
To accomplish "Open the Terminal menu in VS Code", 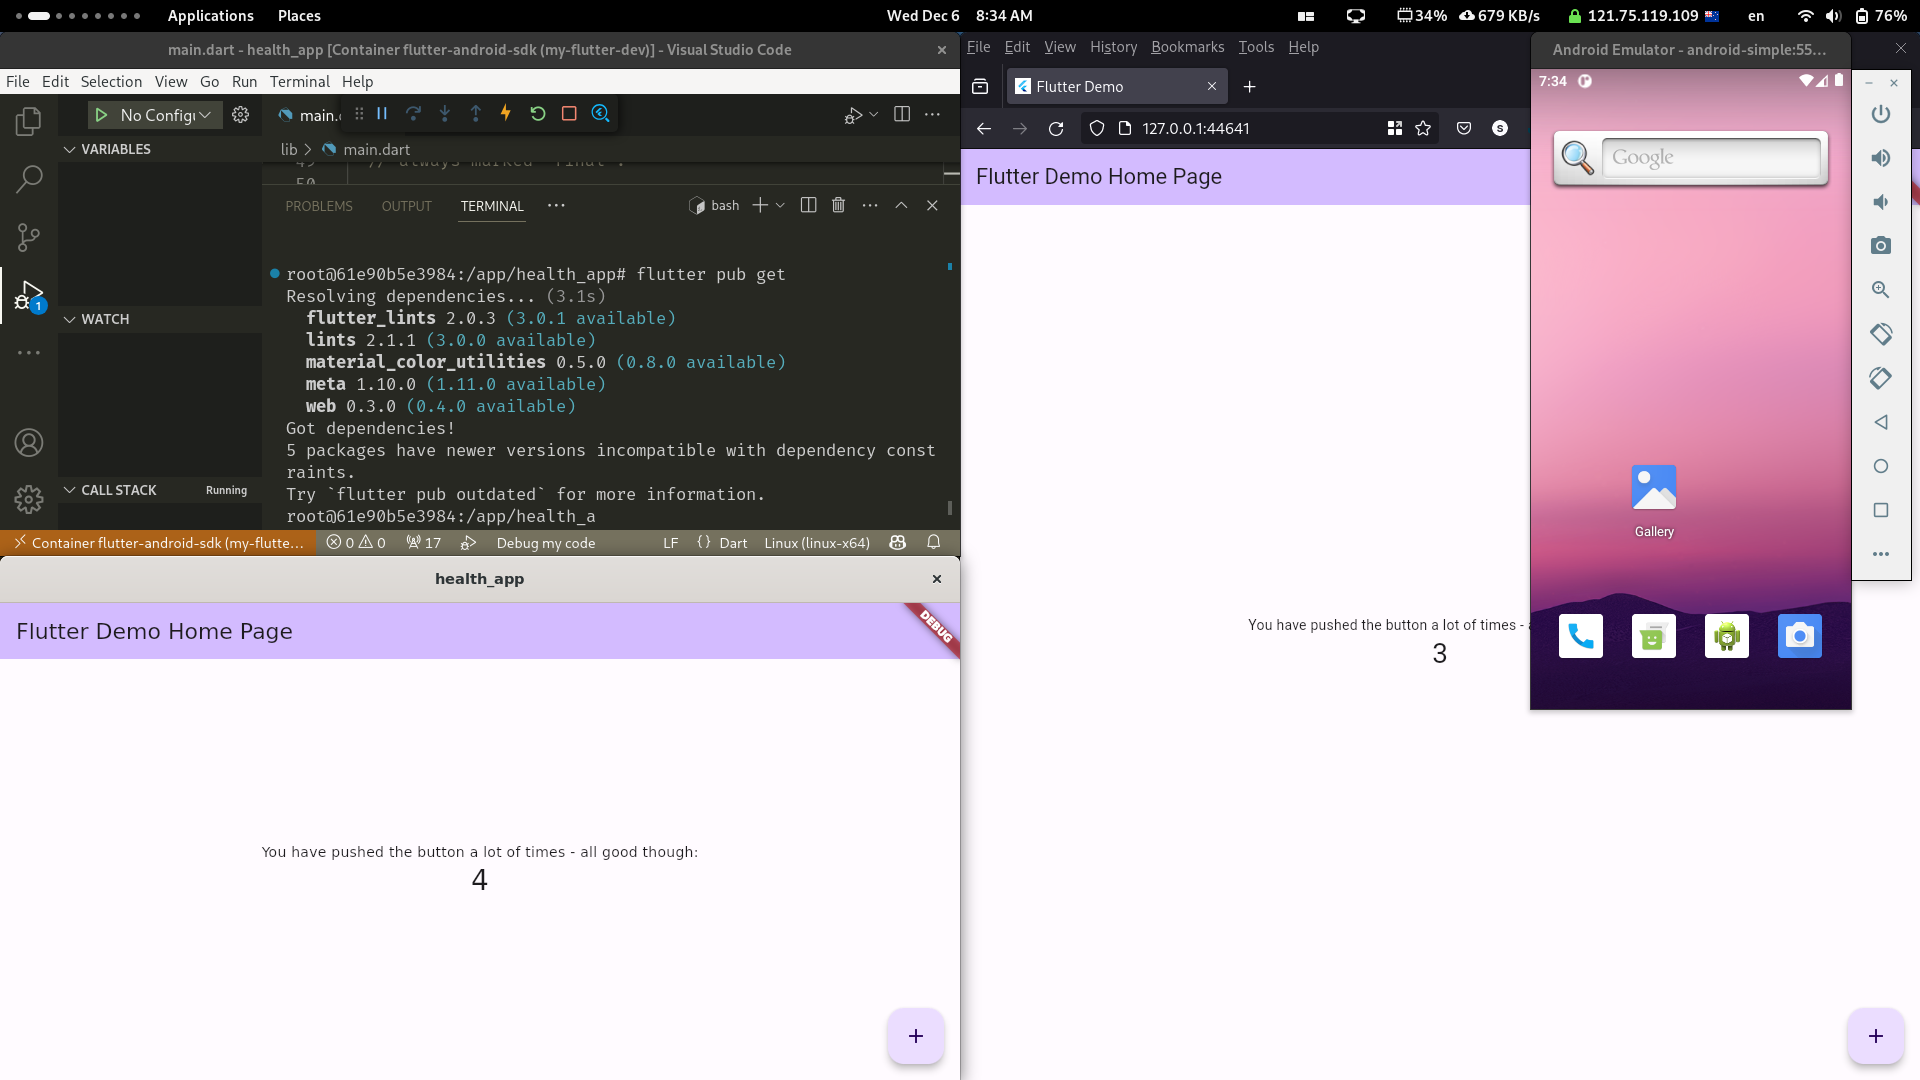I will tap(299, 82).
